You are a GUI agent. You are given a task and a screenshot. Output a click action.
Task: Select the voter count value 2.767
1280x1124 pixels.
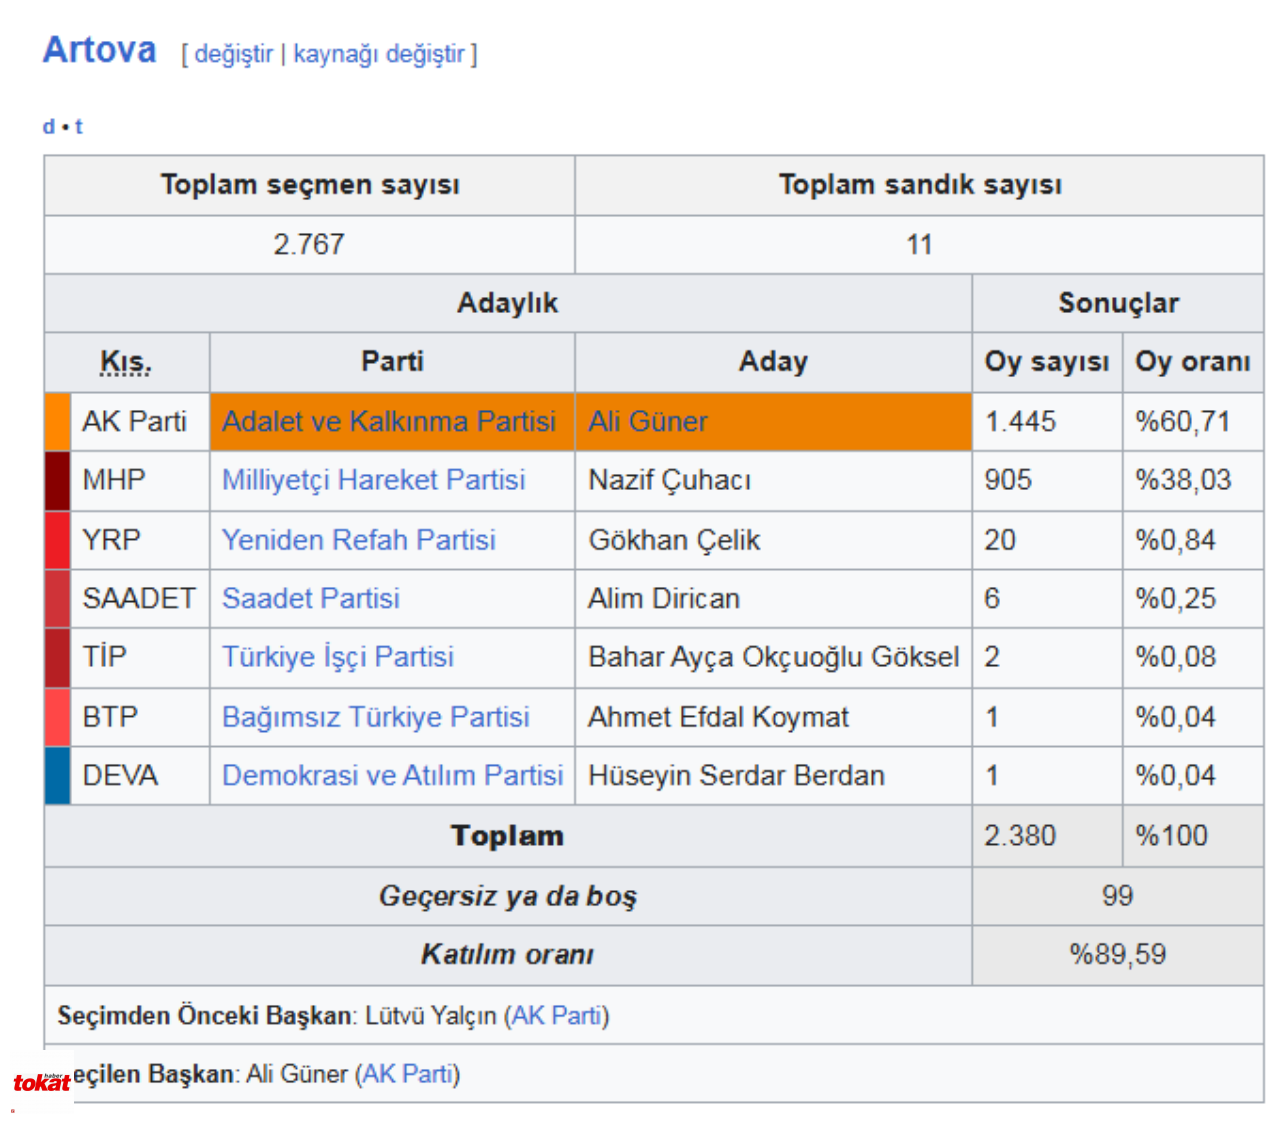pyautogui.click(x=309, y=244)
